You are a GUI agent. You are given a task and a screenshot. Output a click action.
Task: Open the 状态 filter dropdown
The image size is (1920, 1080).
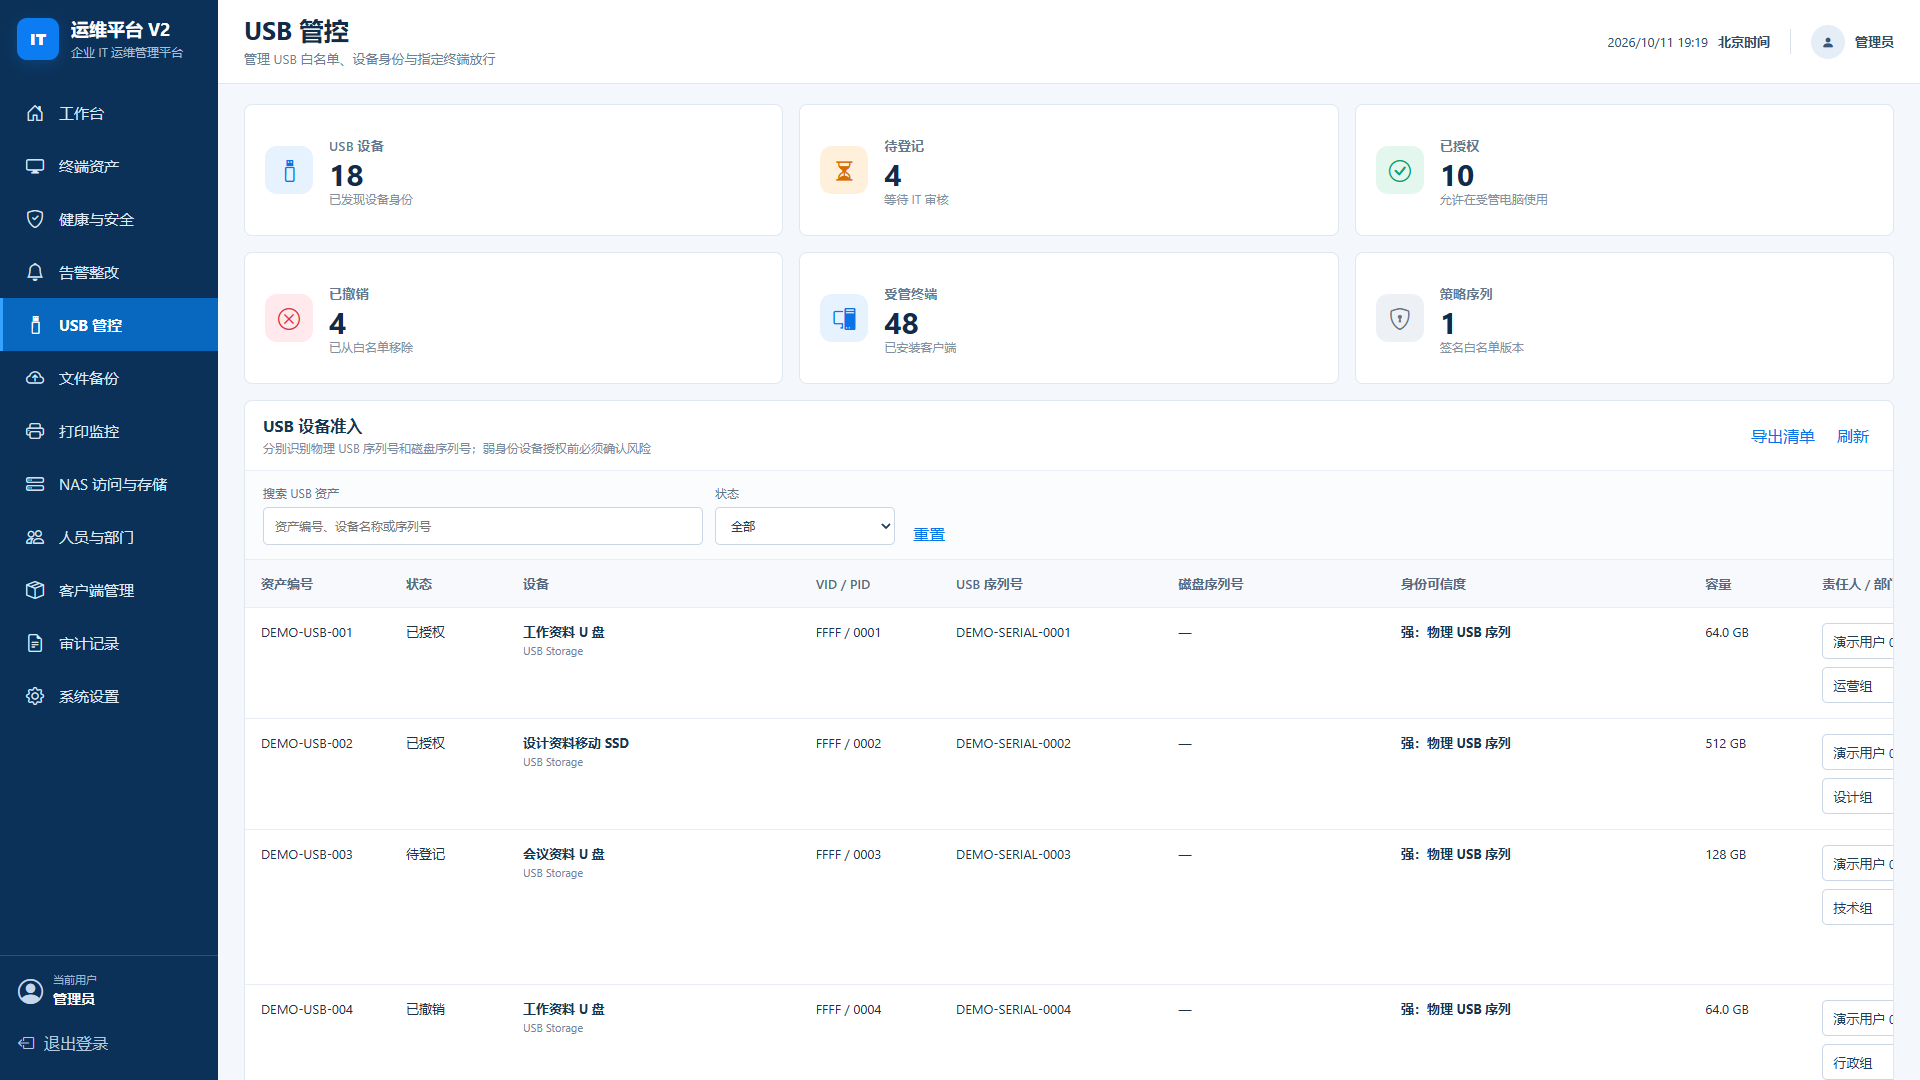point(805,526)
